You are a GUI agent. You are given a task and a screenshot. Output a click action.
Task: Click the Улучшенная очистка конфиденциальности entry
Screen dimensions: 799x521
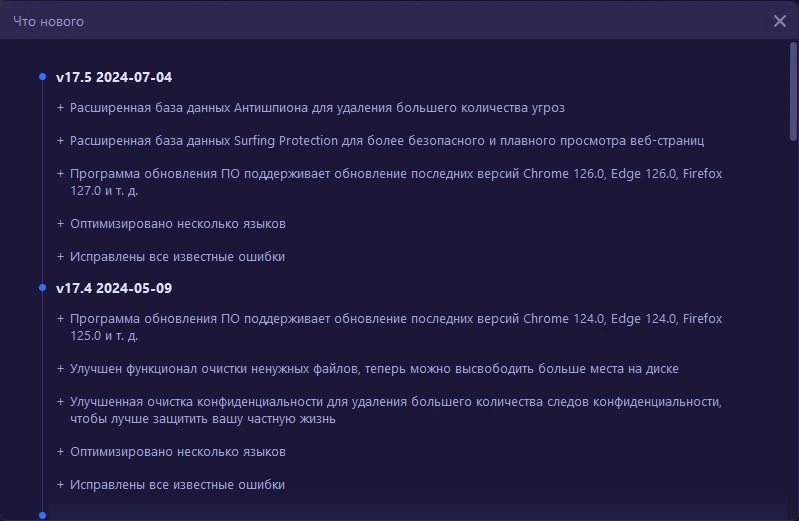[396, 410]
